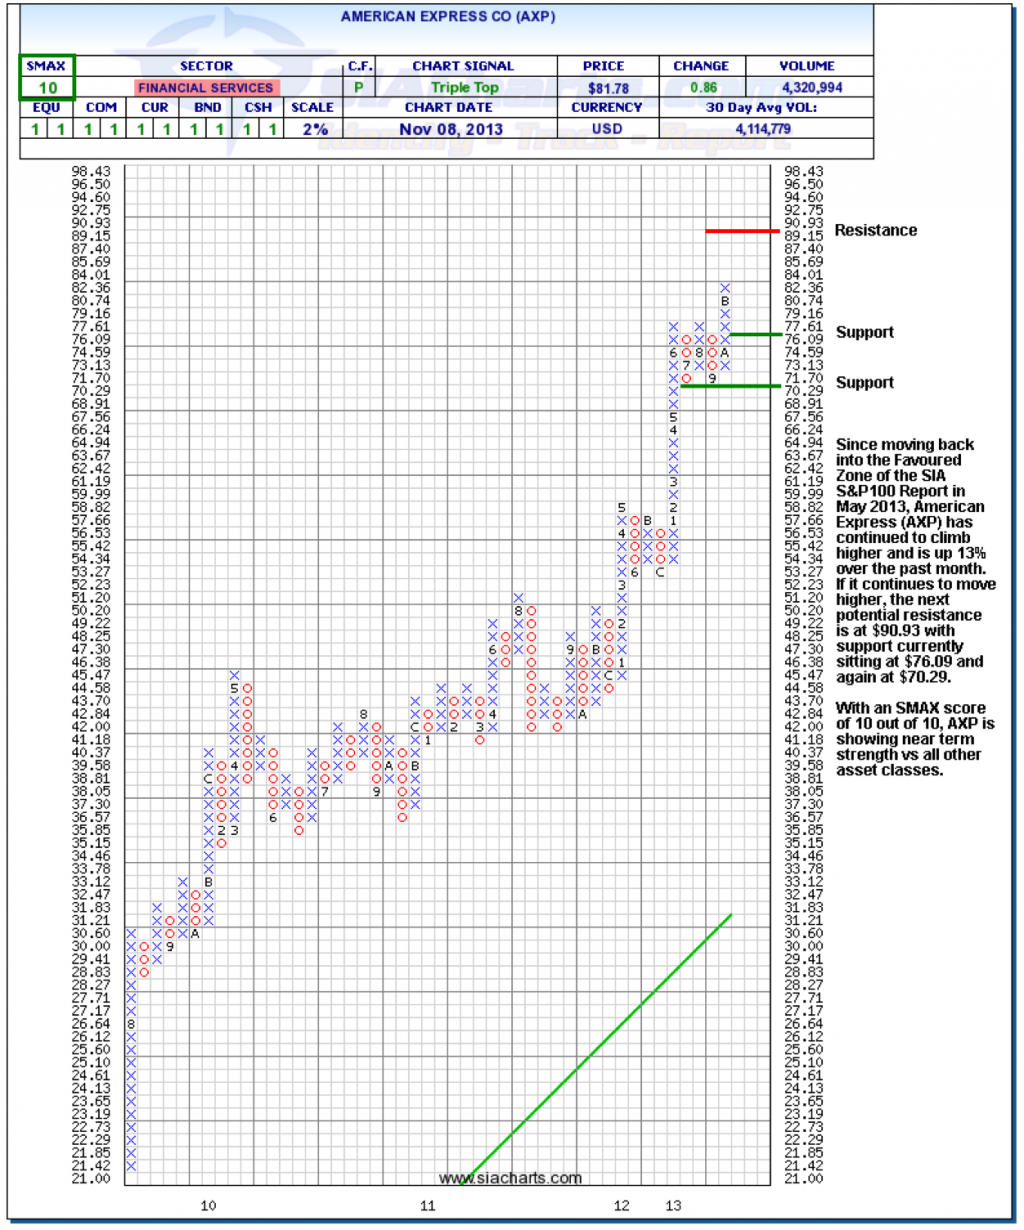The width and height of the screenshot is (1024, 1230).
Task: Click the pink FINANCIAL SERVICES sector label
Action: coord(206,88)
